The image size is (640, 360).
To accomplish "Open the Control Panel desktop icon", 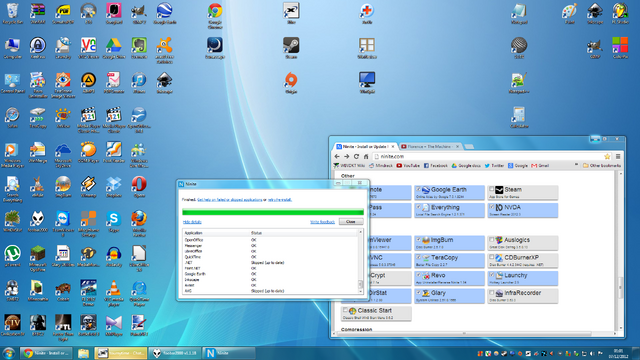I will [x=12, y=82].
